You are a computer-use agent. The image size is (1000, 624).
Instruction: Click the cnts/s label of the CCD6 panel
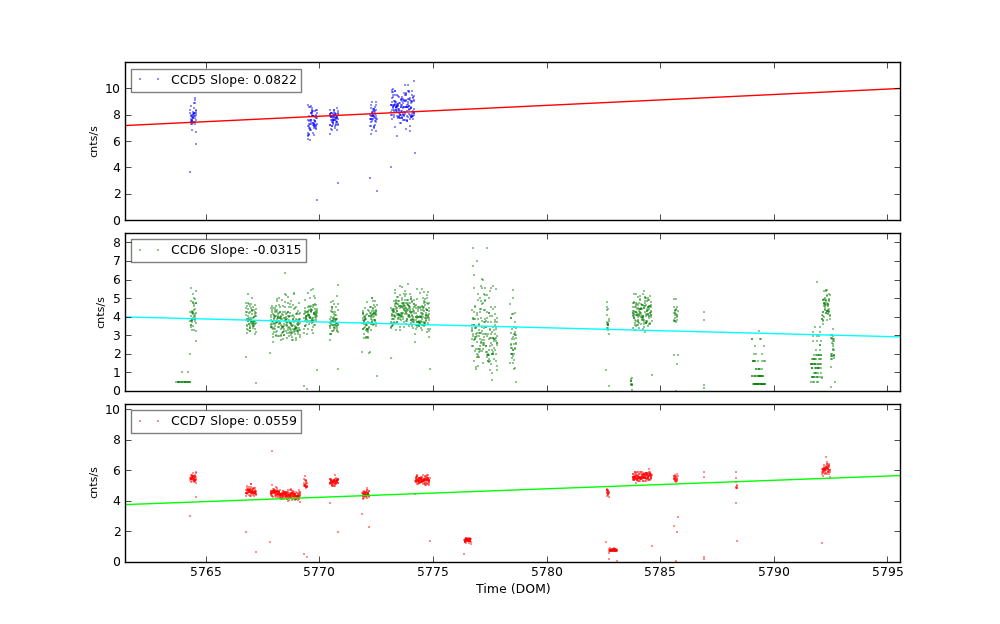click(x=100, y=312)
